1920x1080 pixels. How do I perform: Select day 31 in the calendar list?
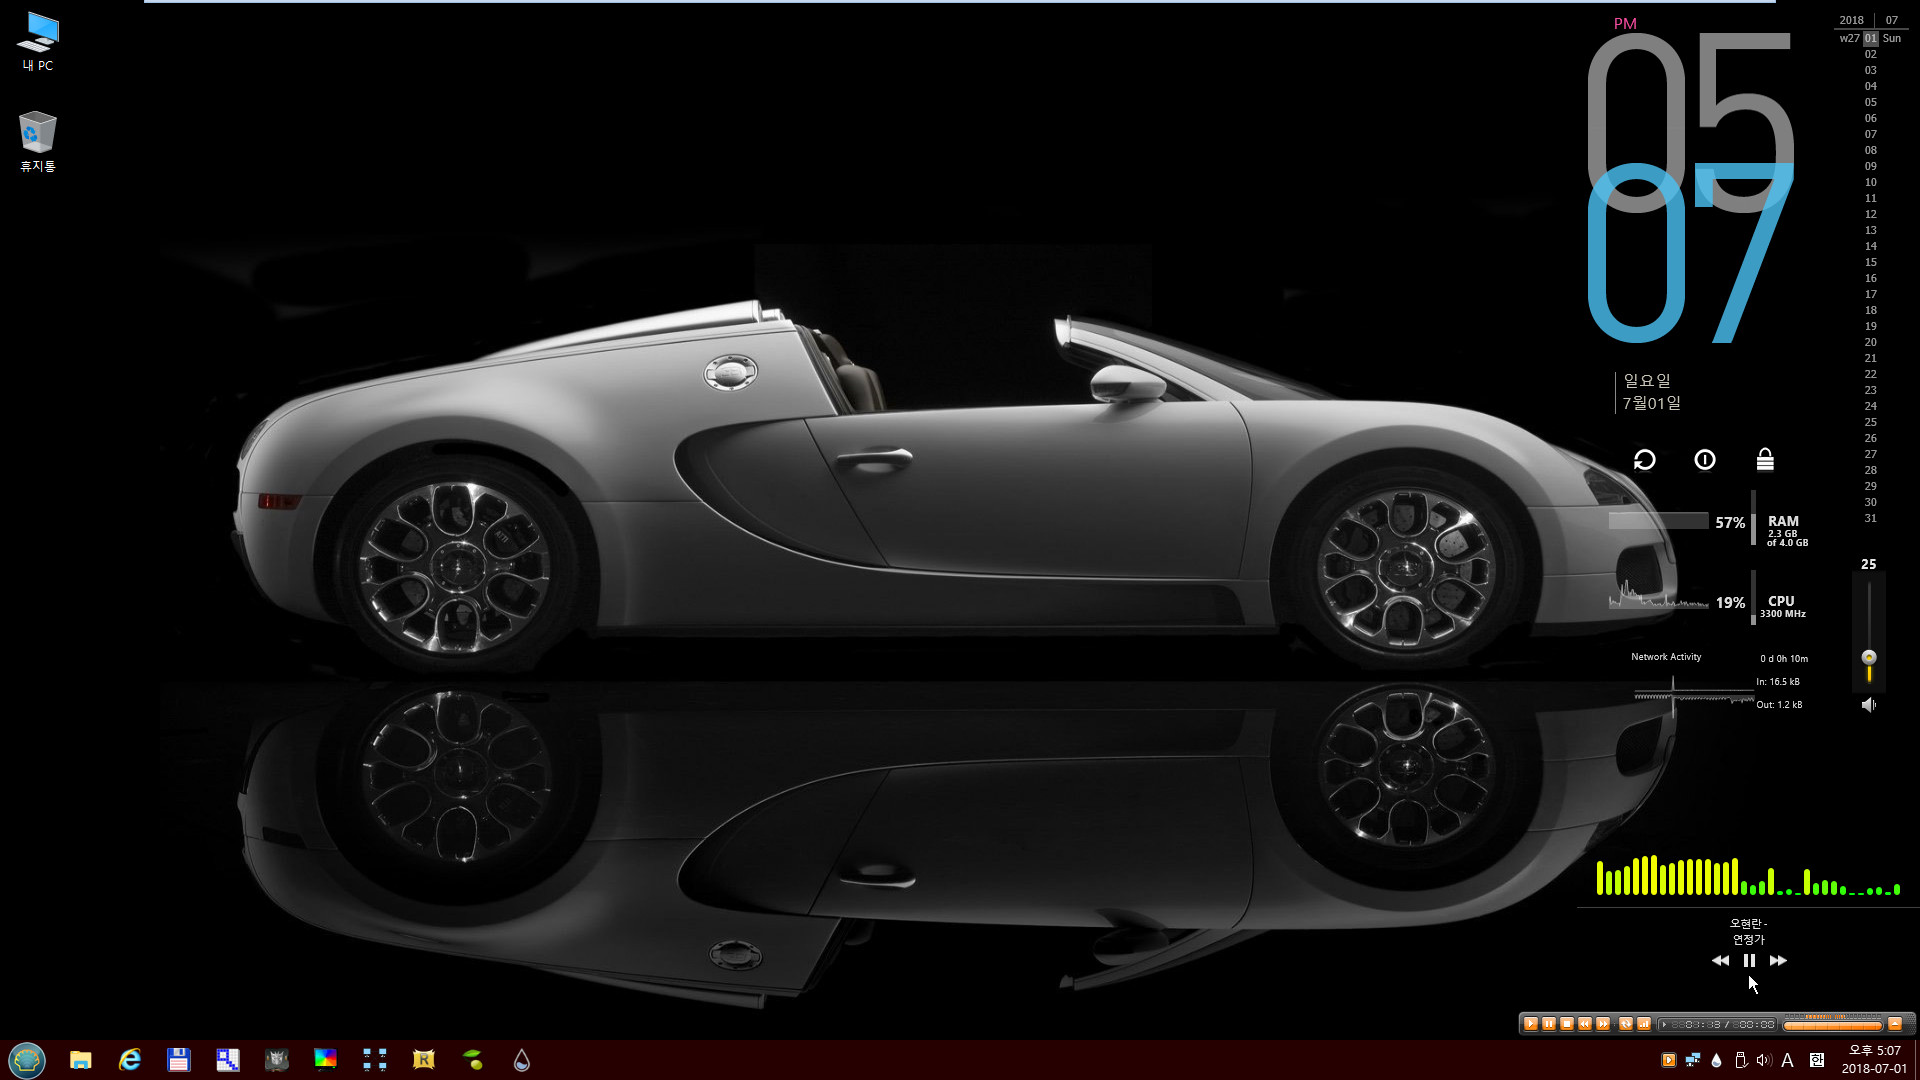click(1870, 518)
